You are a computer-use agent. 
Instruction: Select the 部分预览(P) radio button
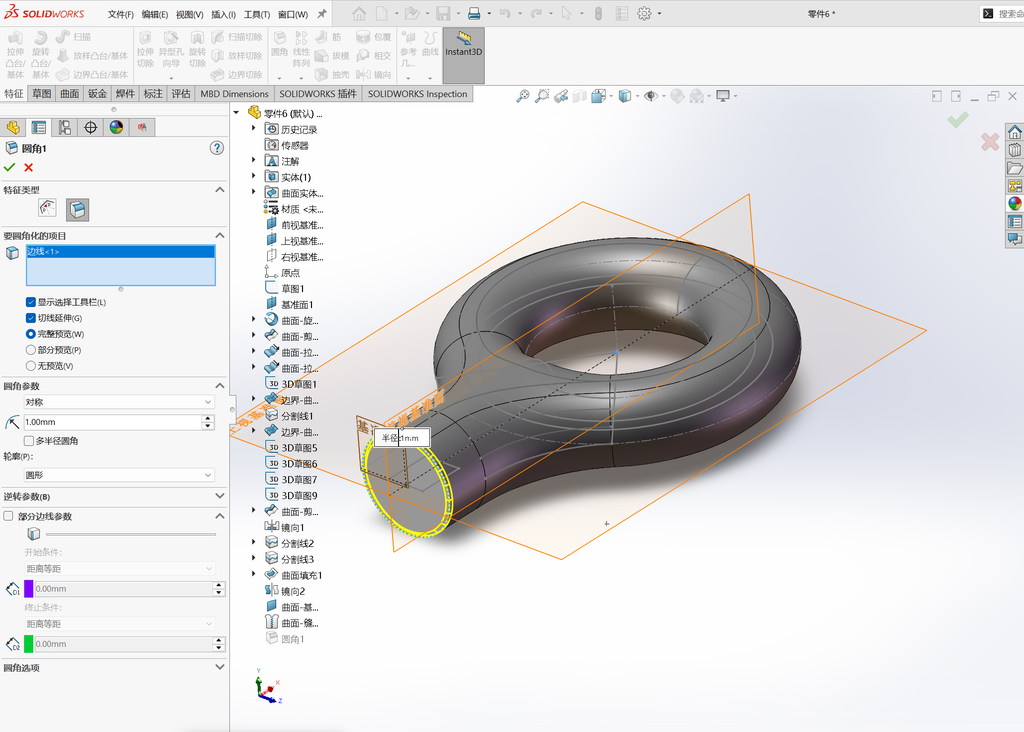(31, 350)
